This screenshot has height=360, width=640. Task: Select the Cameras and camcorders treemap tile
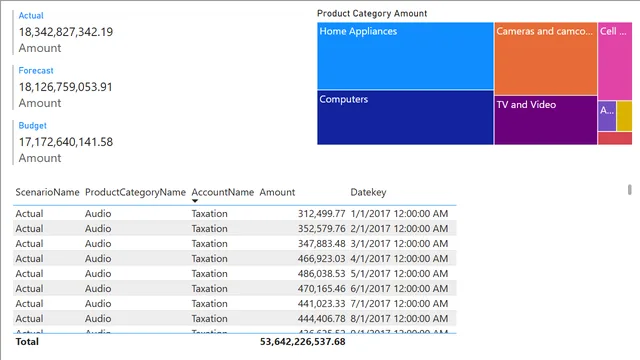click(546, 58)
